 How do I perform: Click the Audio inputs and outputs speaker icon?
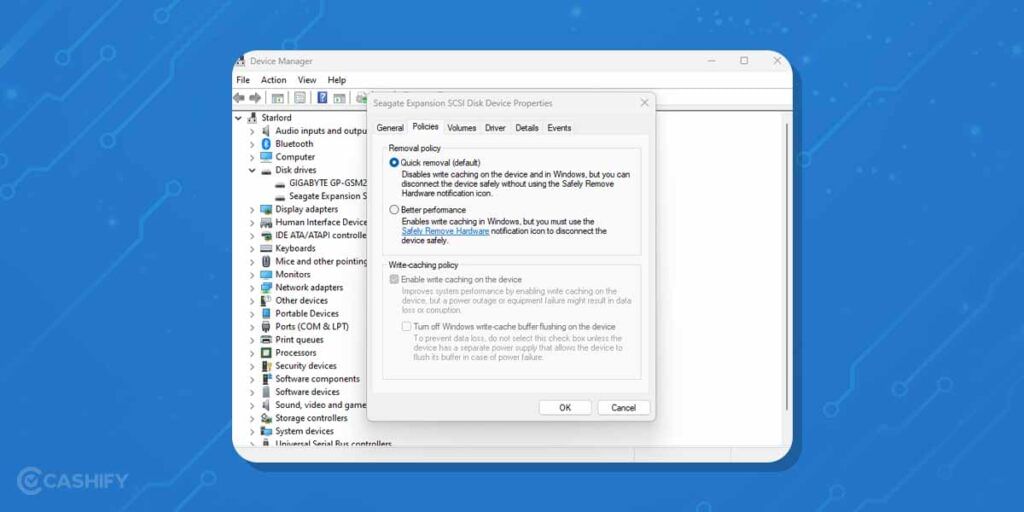266,131
